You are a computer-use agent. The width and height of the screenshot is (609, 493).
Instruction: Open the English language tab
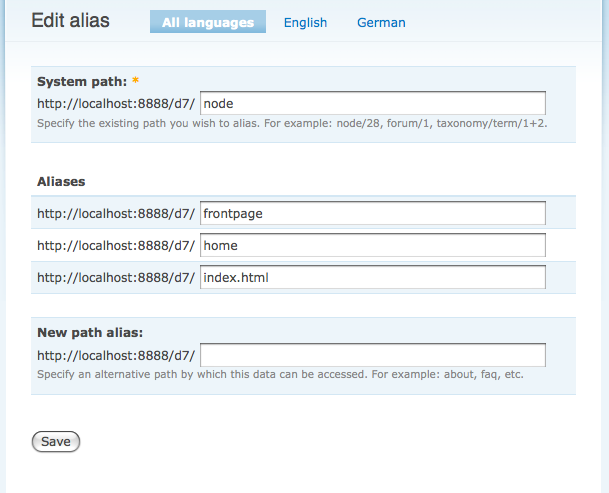[305, 22]
